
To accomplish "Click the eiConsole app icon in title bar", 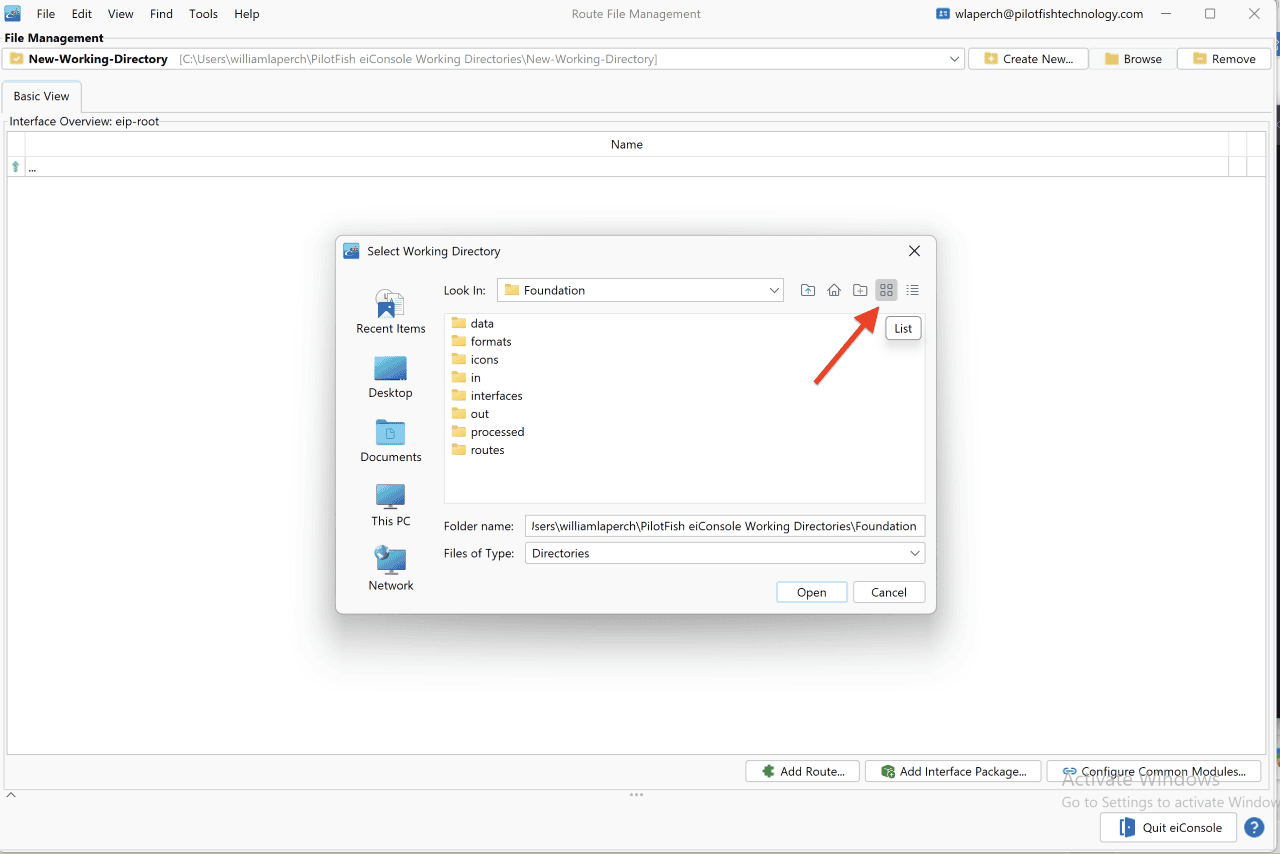I will [13, 14].
